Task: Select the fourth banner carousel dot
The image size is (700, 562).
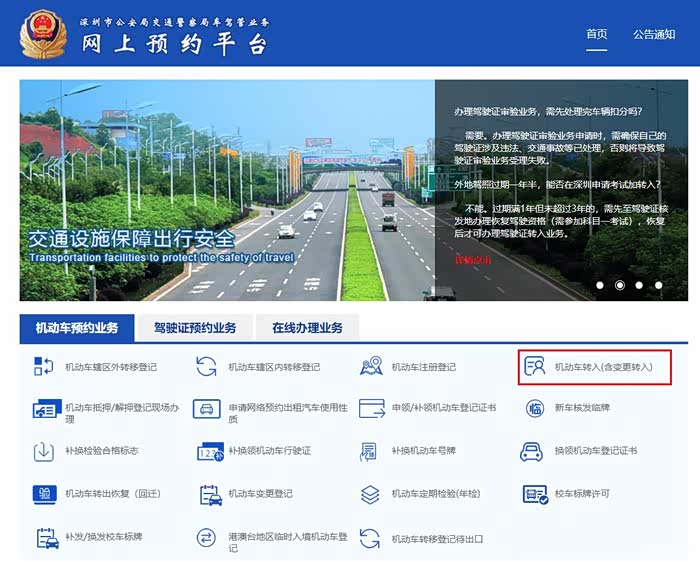Action: (x=658, y=285)
